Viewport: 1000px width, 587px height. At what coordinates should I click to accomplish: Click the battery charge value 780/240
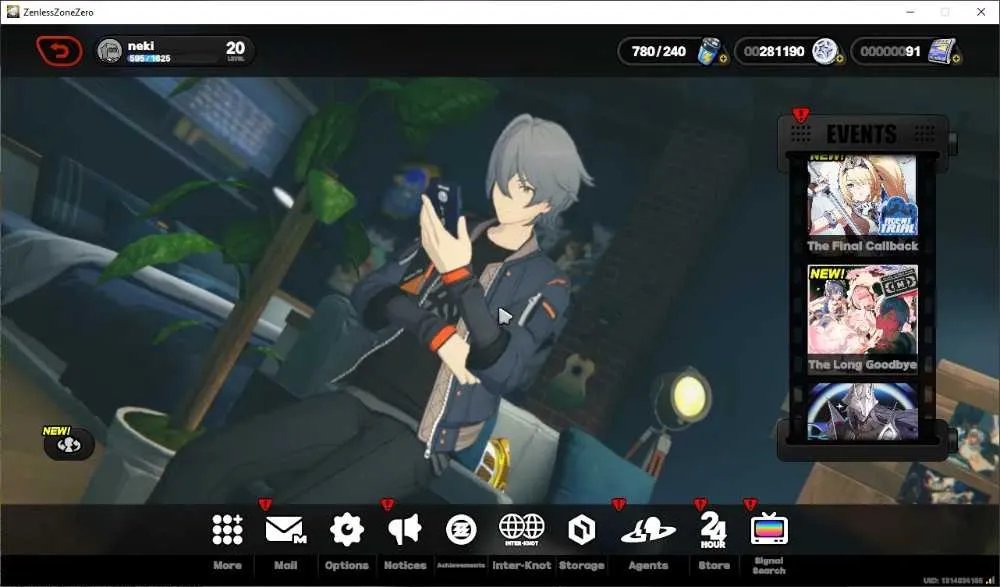[x=659, y=51]
